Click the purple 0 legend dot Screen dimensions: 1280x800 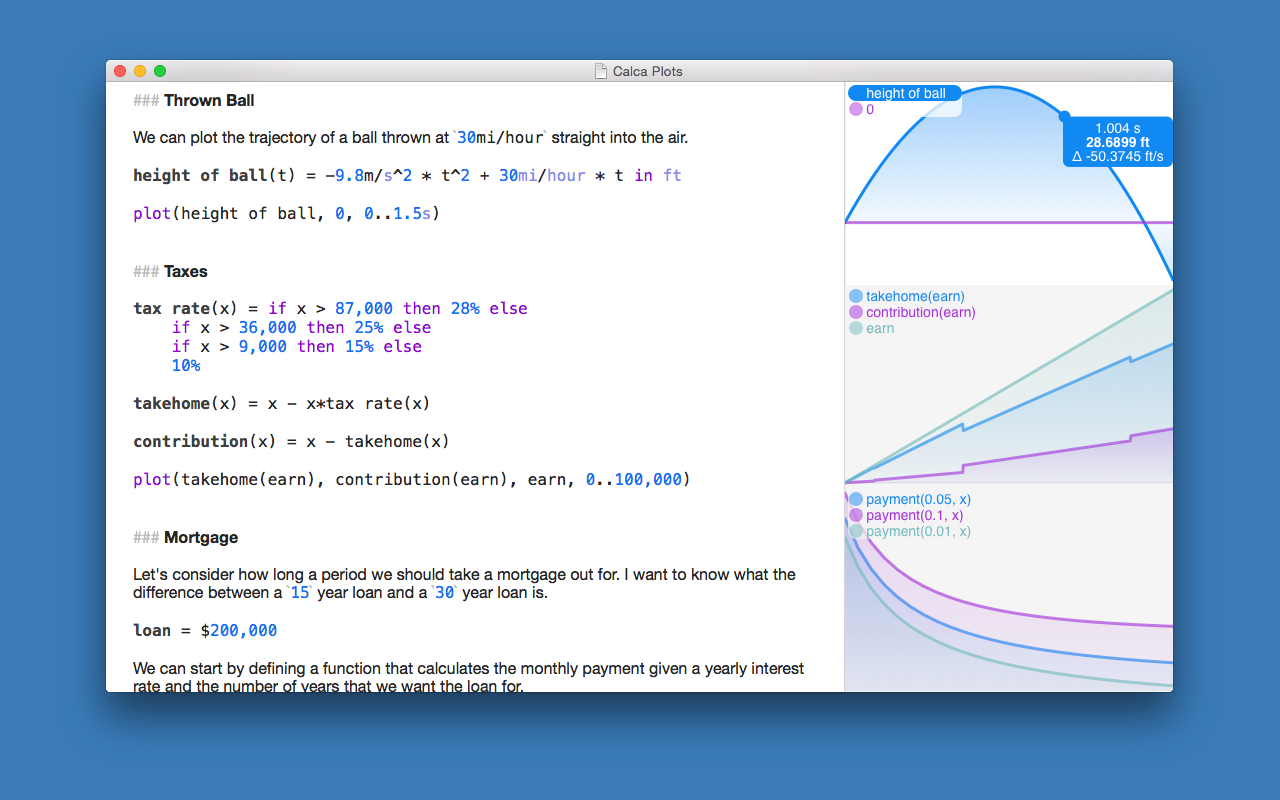point(855,109)
